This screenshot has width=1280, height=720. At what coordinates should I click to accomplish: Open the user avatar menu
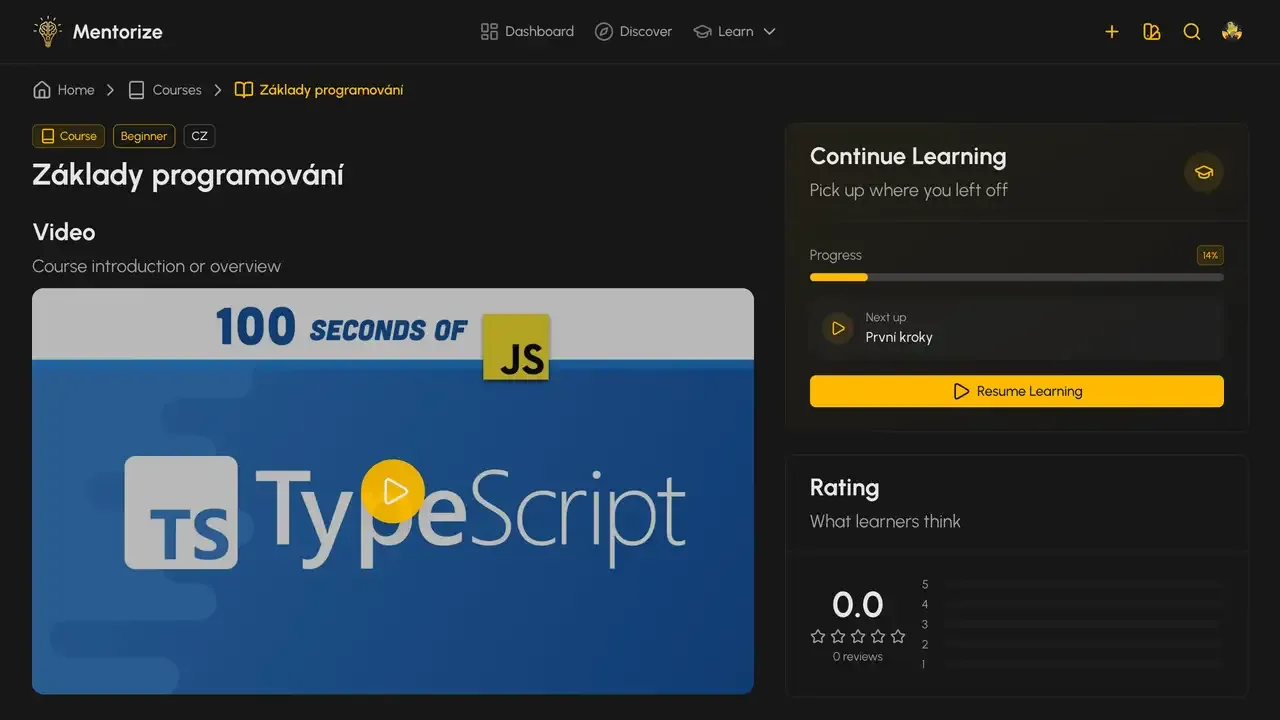[x=1232, y=31]
